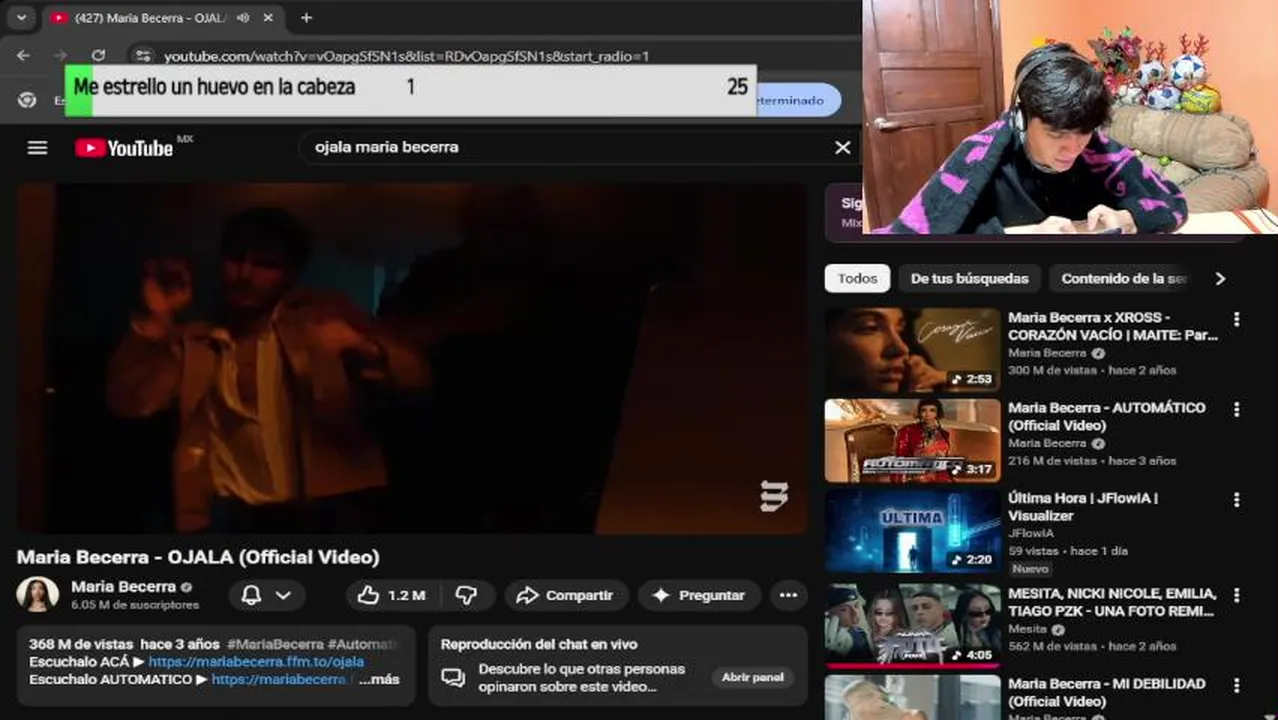This screenshot has width=1278, height=720.
Task: Click the Abrir panel chat button
Action: (x=753, y=677)
